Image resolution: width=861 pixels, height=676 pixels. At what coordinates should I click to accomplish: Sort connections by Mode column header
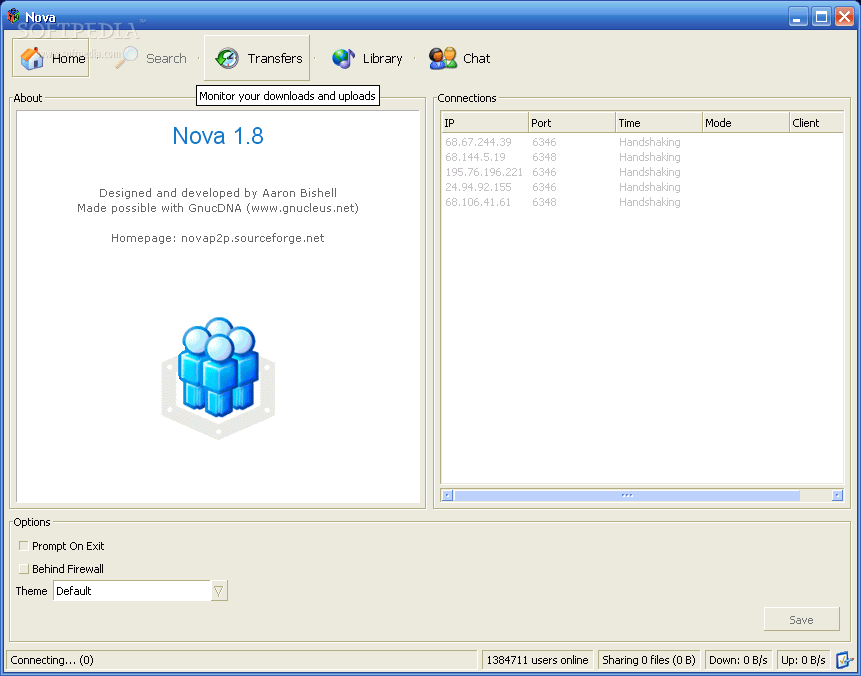745,123
